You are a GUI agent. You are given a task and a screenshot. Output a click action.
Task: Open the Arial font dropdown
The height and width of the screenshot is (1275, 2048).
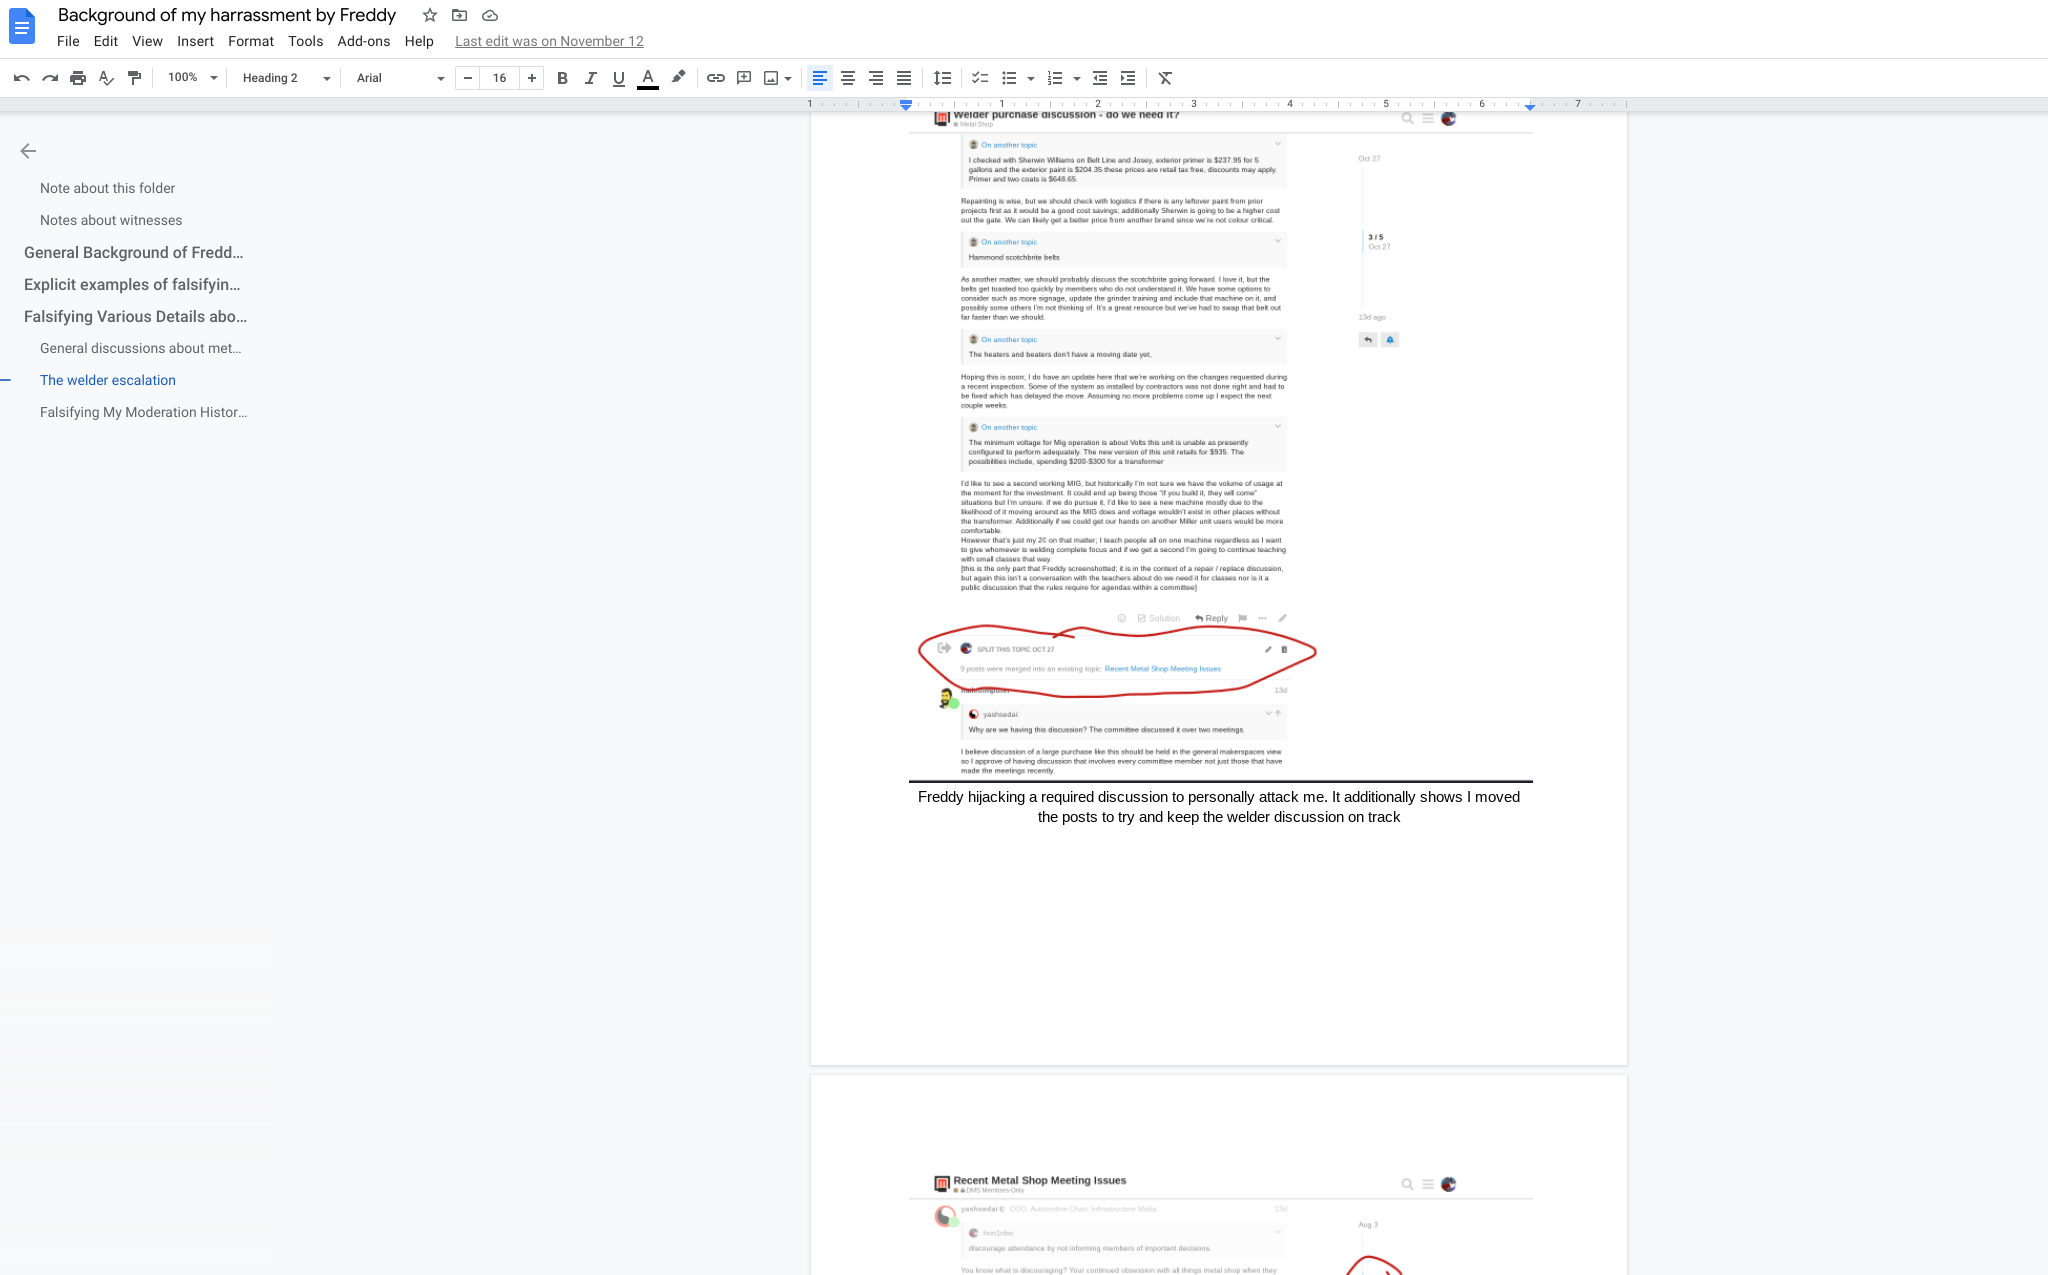400,78
